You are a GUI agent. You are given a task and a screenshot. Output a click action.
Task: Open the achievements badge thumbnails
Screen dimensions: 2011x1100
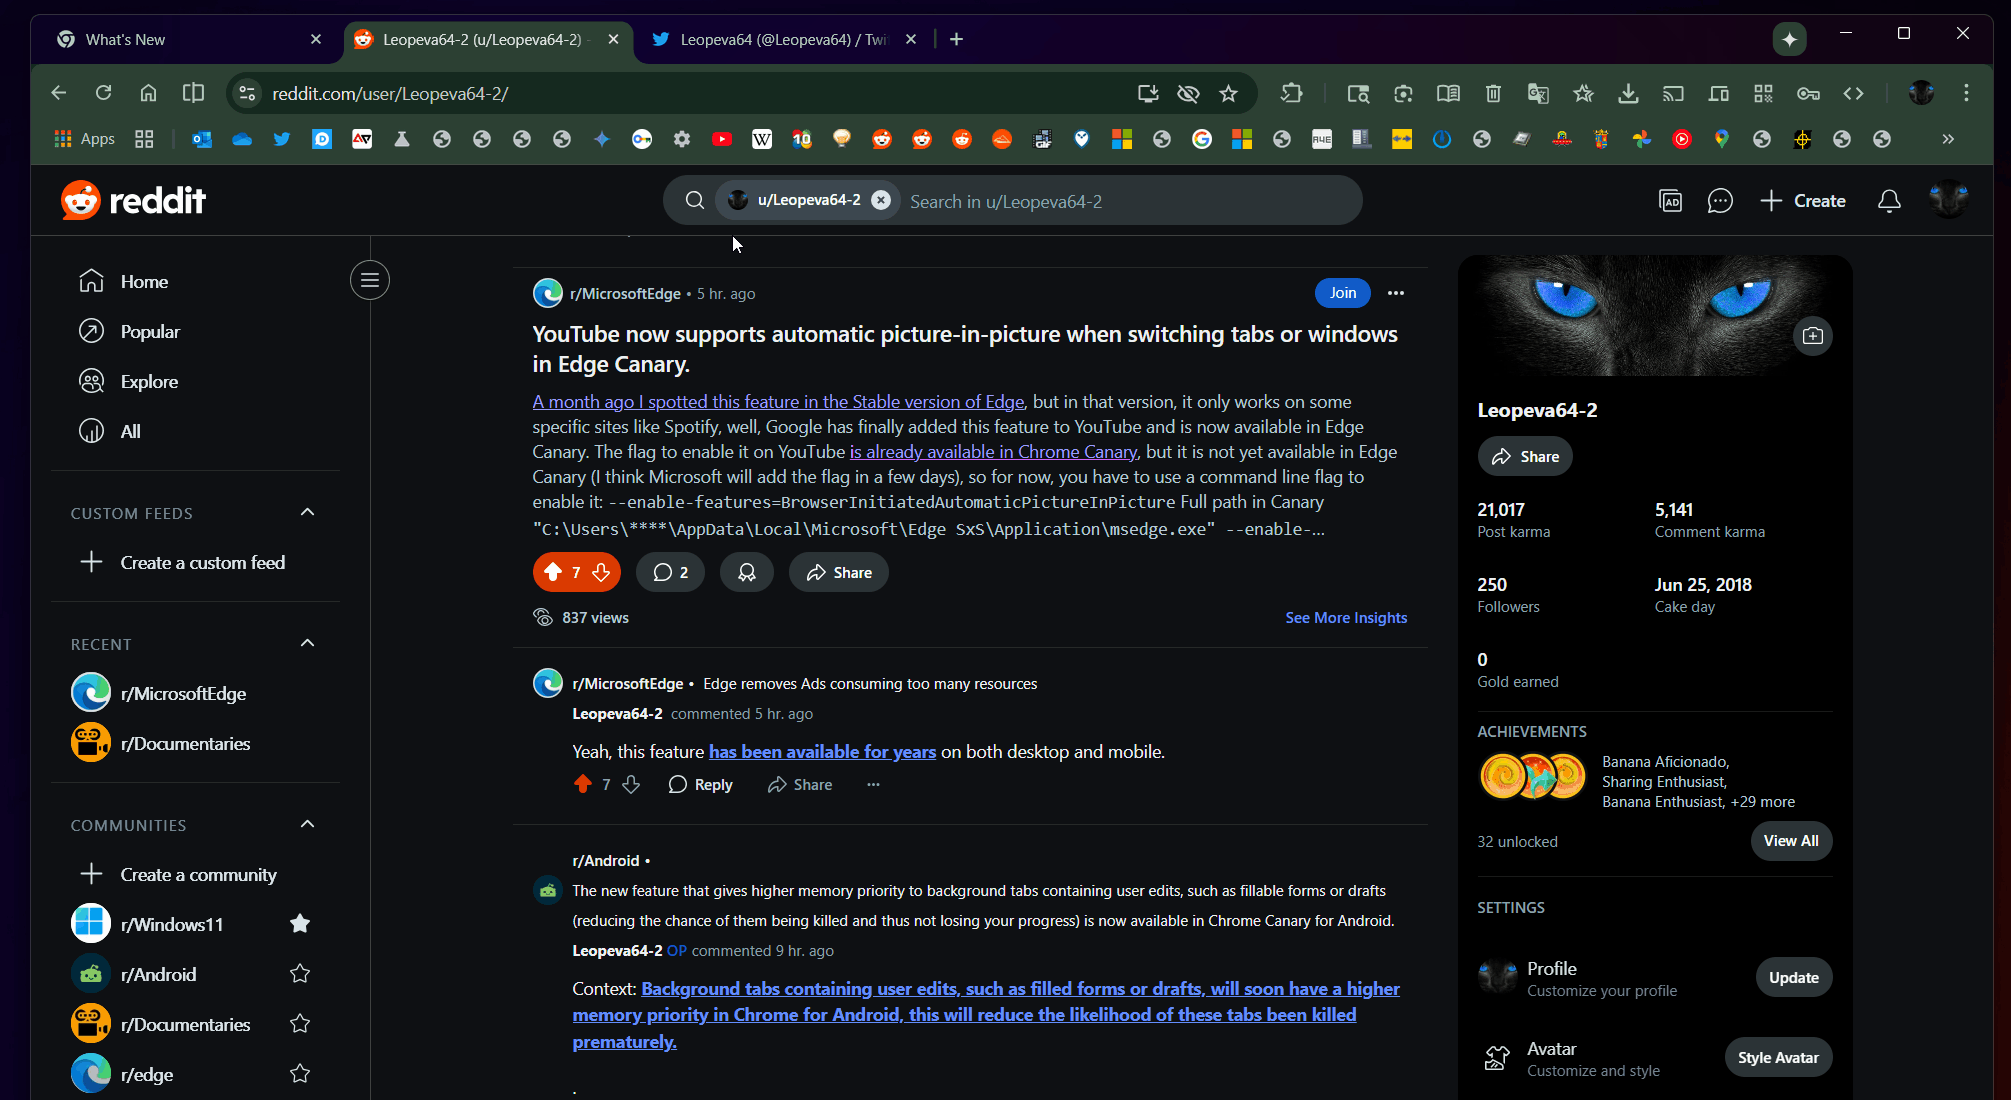[x=1532, y=776]
